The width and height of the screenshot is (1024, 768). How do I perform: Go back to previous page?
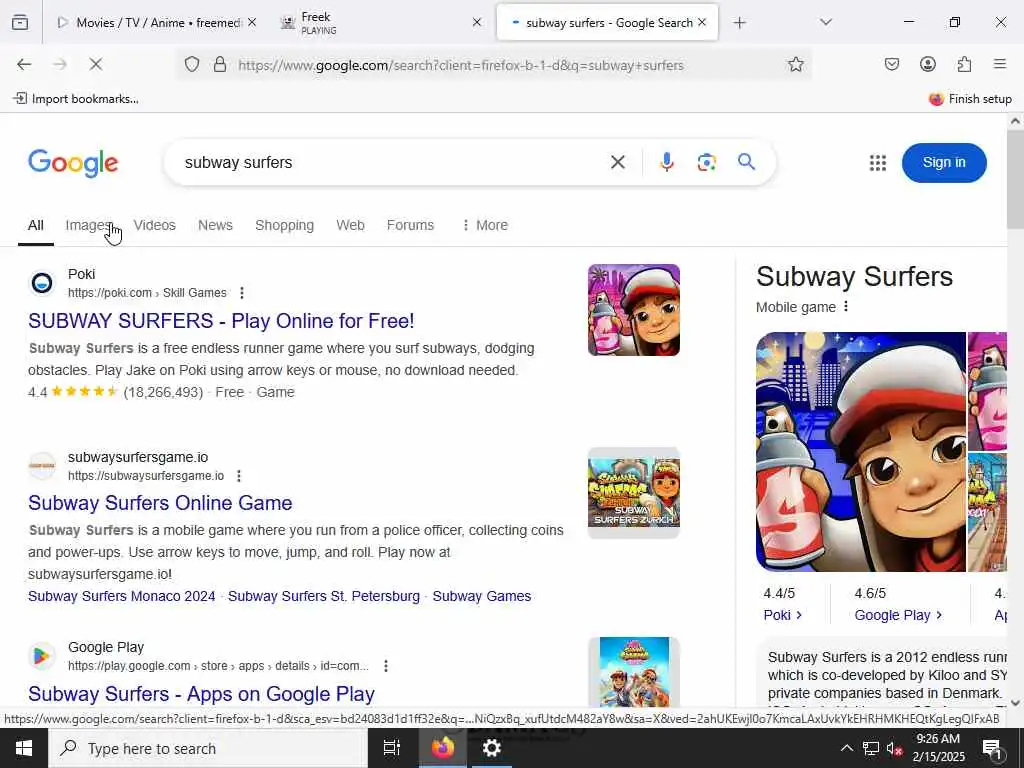[x=24, y=64]
